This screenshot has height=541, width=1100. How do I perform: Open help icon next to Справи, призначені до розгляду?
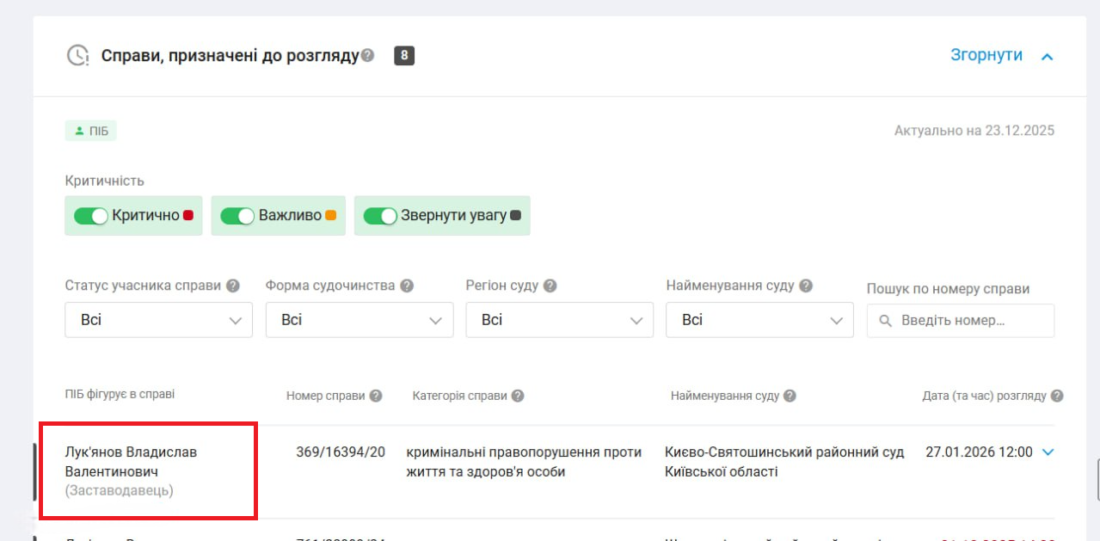point(368,55)
